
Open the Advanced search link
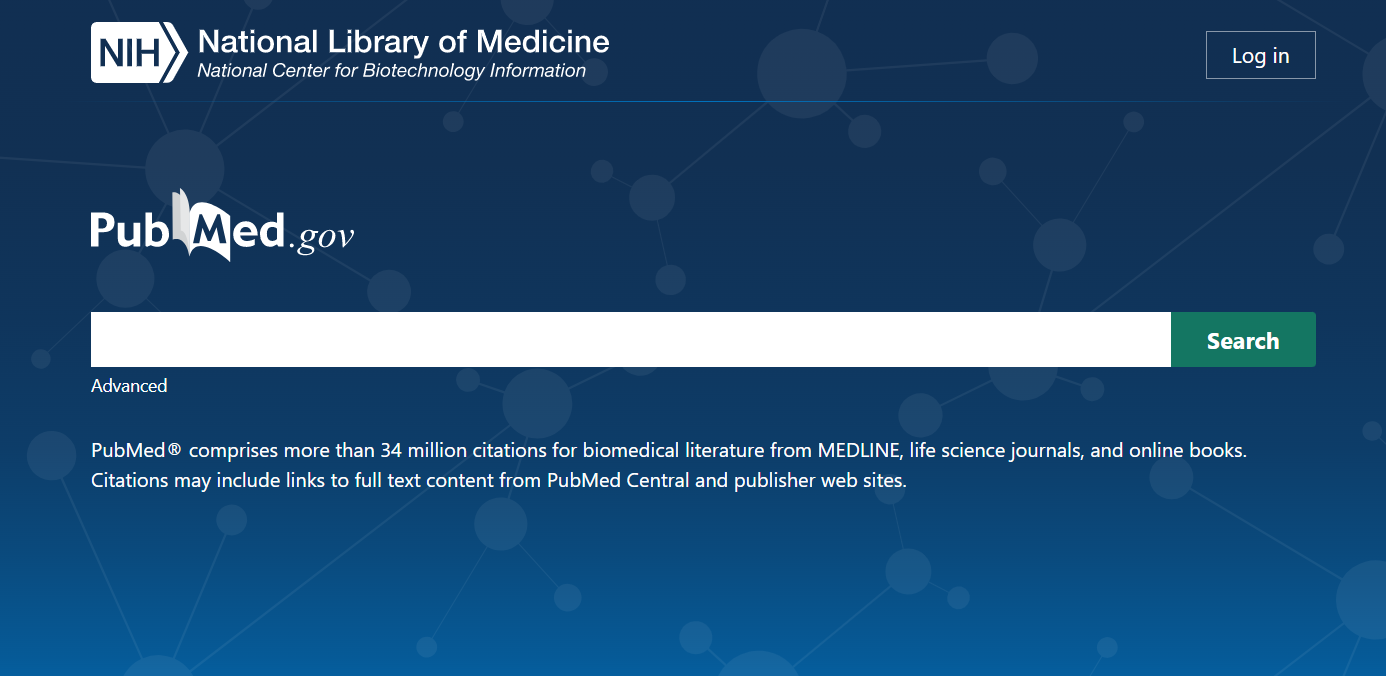point(129,386)
